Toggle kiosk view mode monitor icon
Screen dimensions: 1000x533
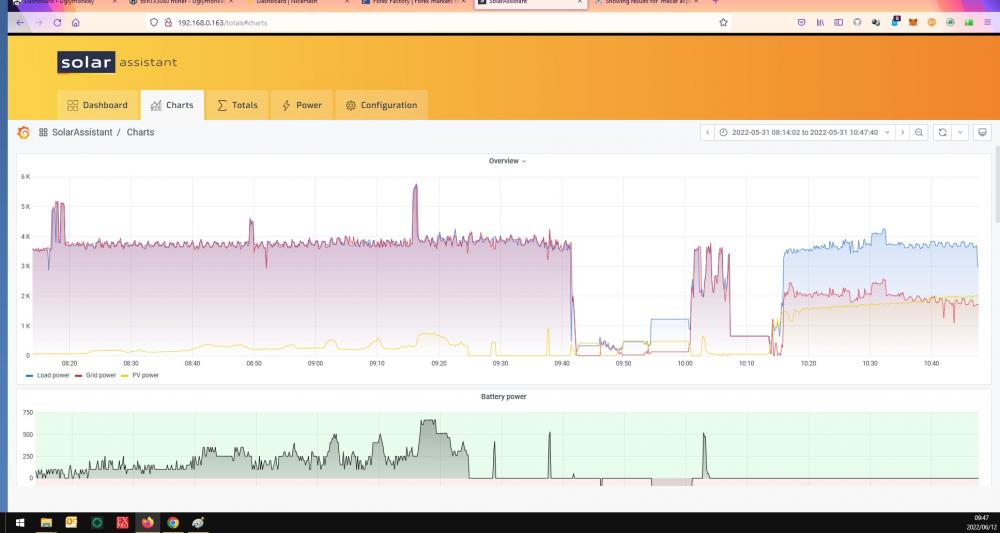click(982, 133)
